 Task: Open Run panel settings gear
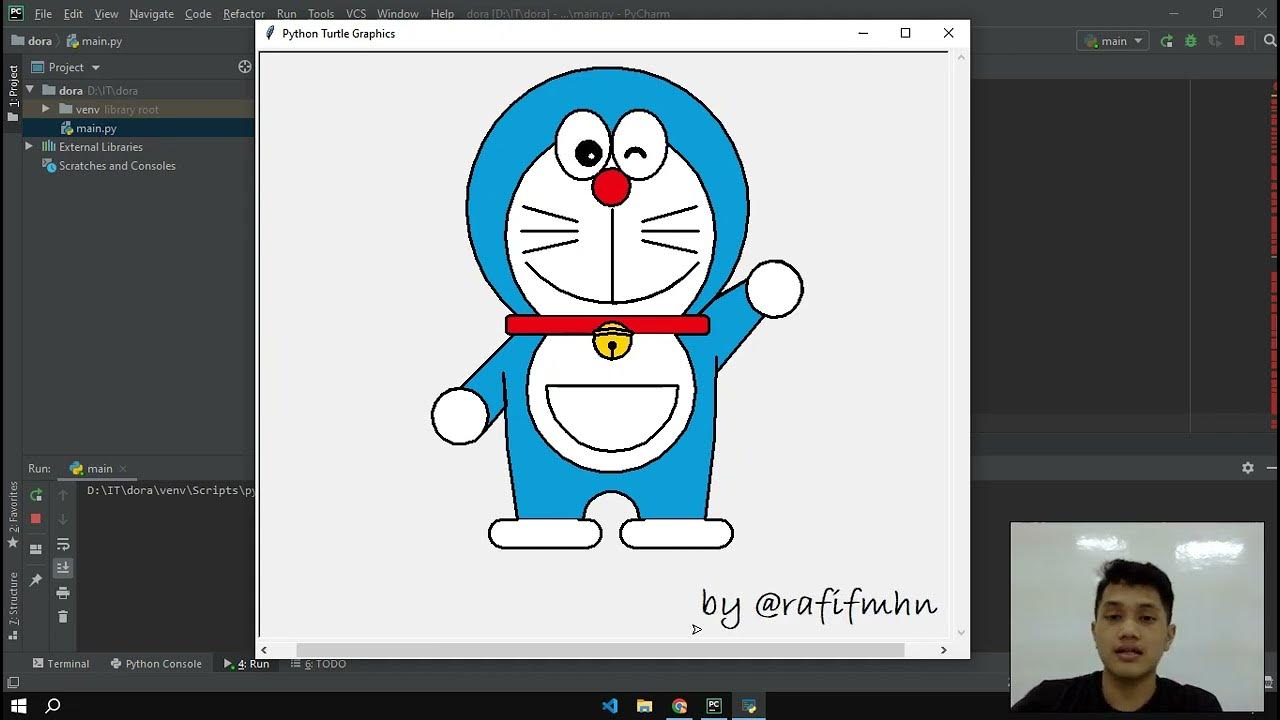1248,468
